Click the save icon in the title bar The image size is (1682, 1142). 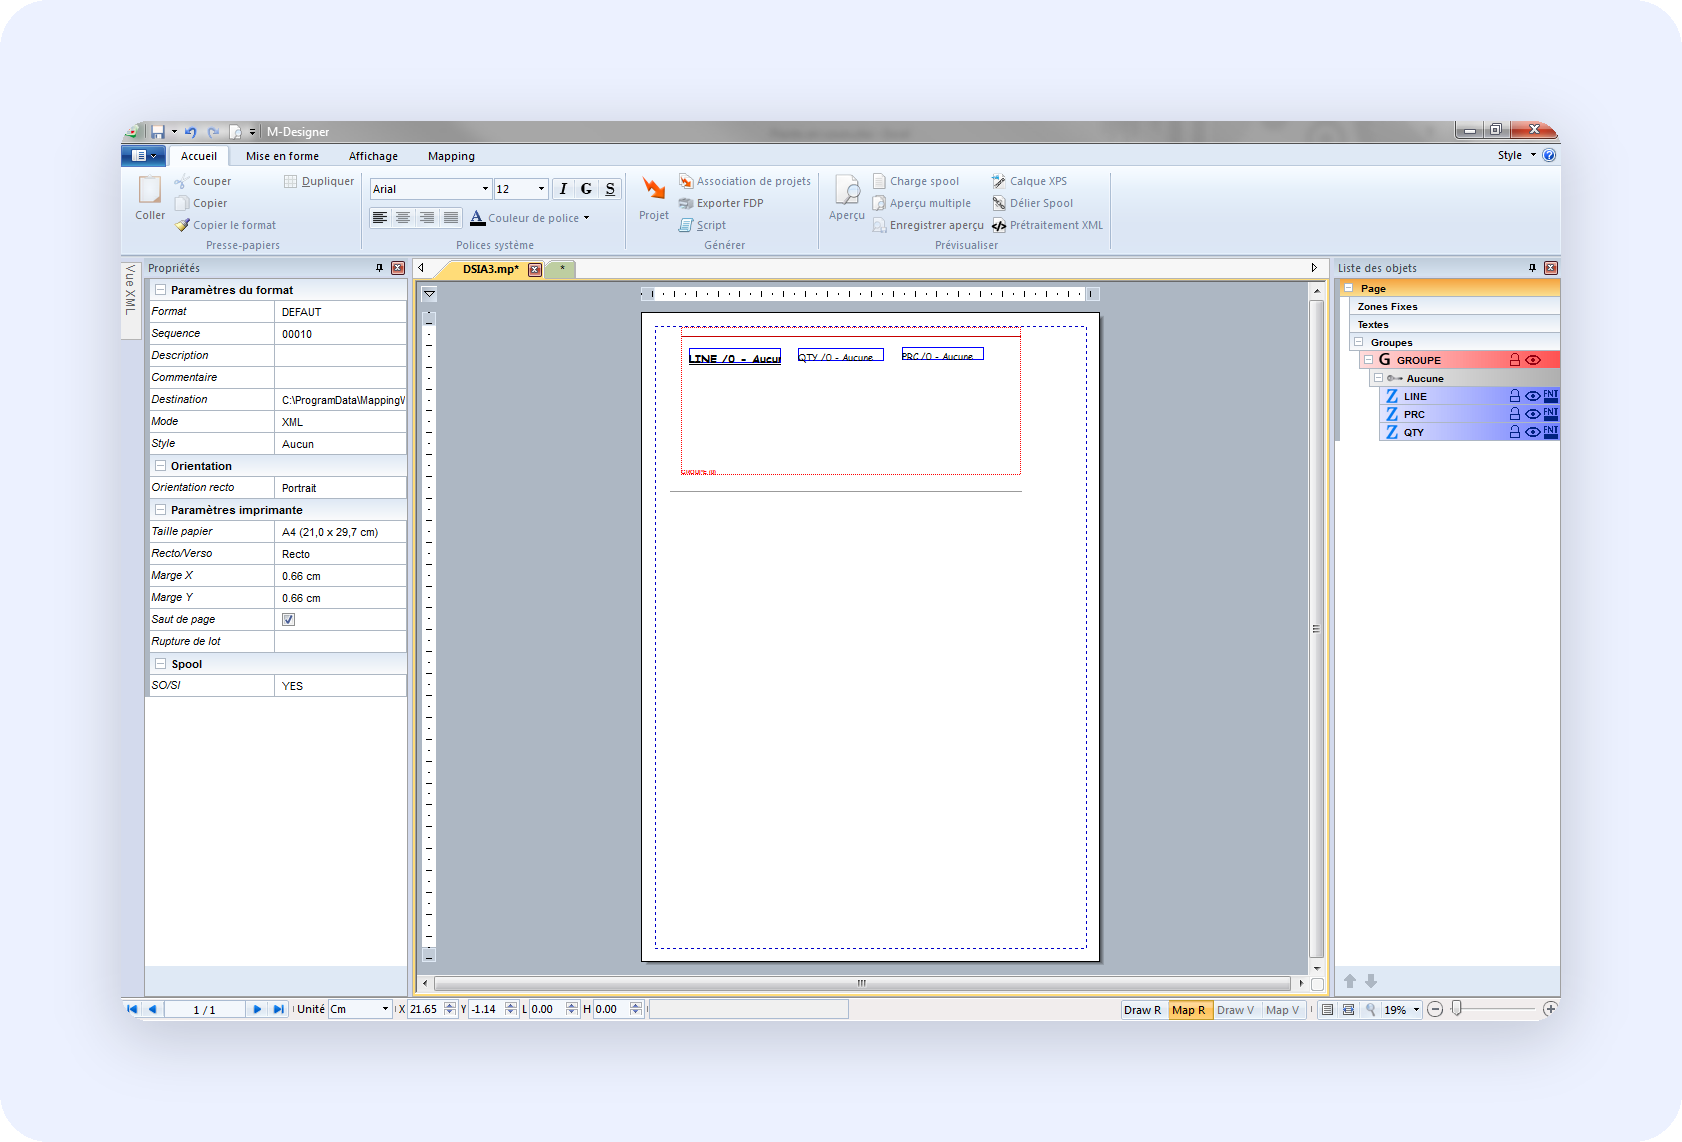158,132
